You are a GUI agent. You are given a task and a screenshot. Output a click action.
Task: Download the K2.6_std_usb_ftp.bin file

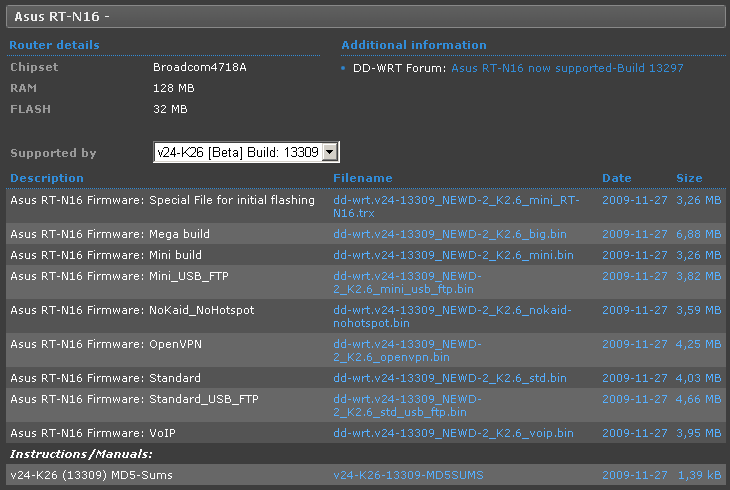coord(407,405)
